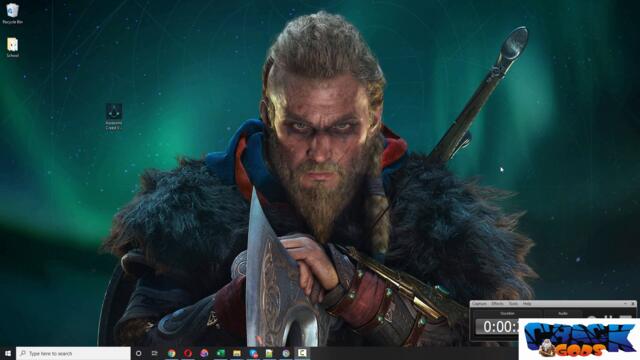
Task: Open the green Excel icon on taskbar
Action: 220,353
